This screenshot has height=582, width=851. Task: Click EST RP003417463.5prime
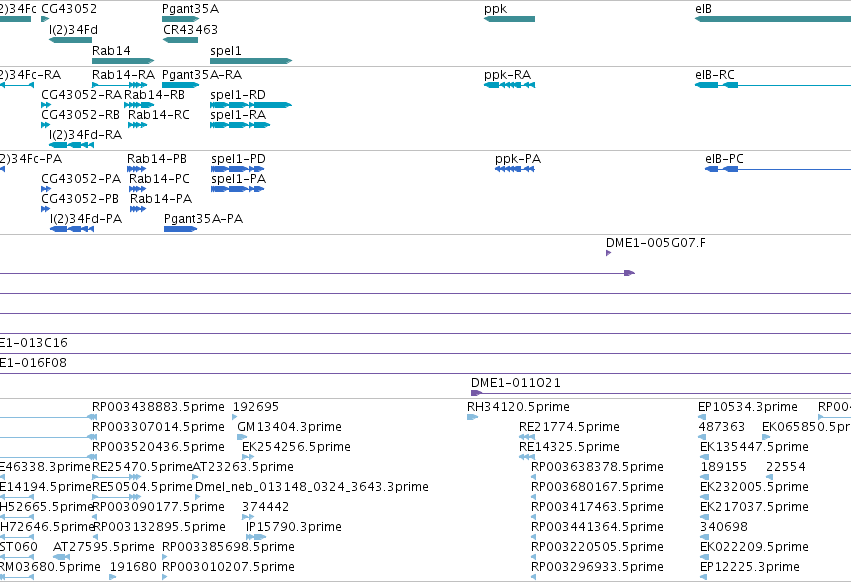point(534,517)
